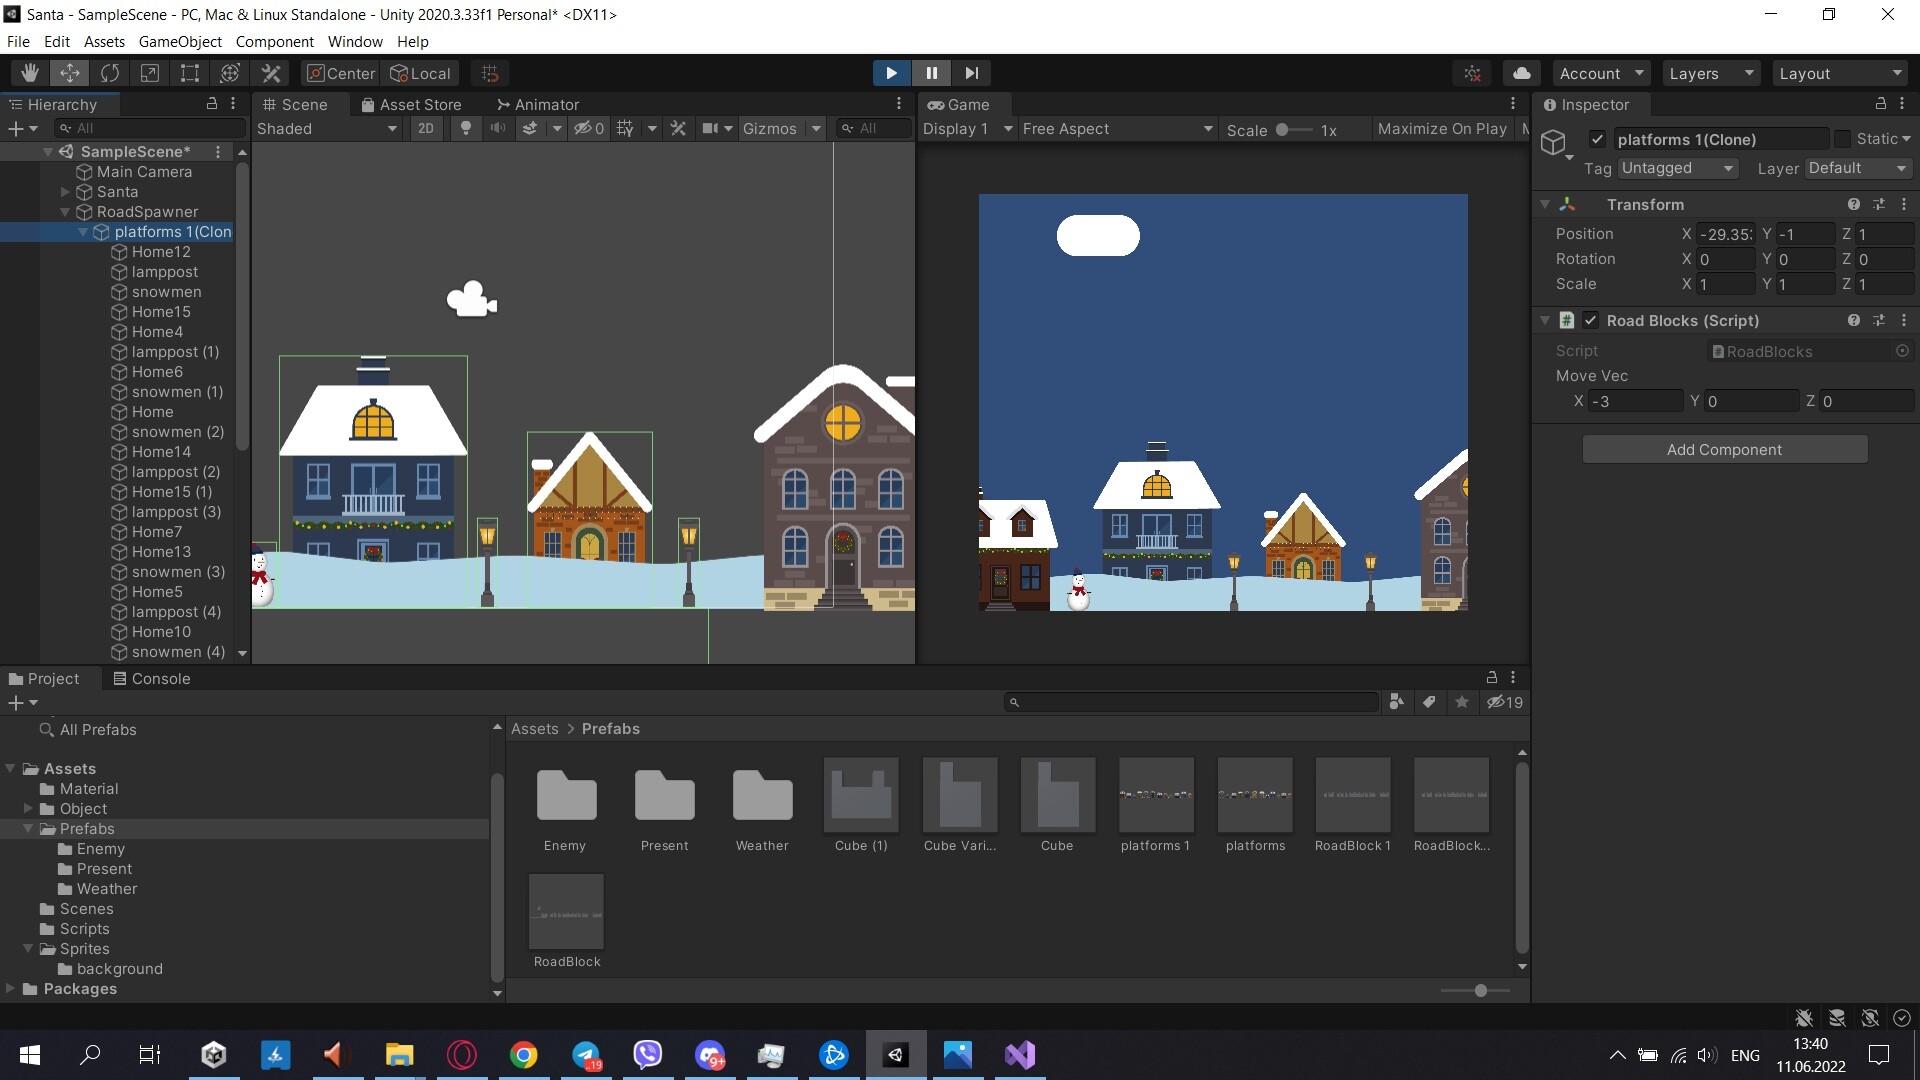This screenshot has width=1920, height=1080.
Task: Uncheck the Static checkbox in the Inspector
Action: click(1842, 139)
